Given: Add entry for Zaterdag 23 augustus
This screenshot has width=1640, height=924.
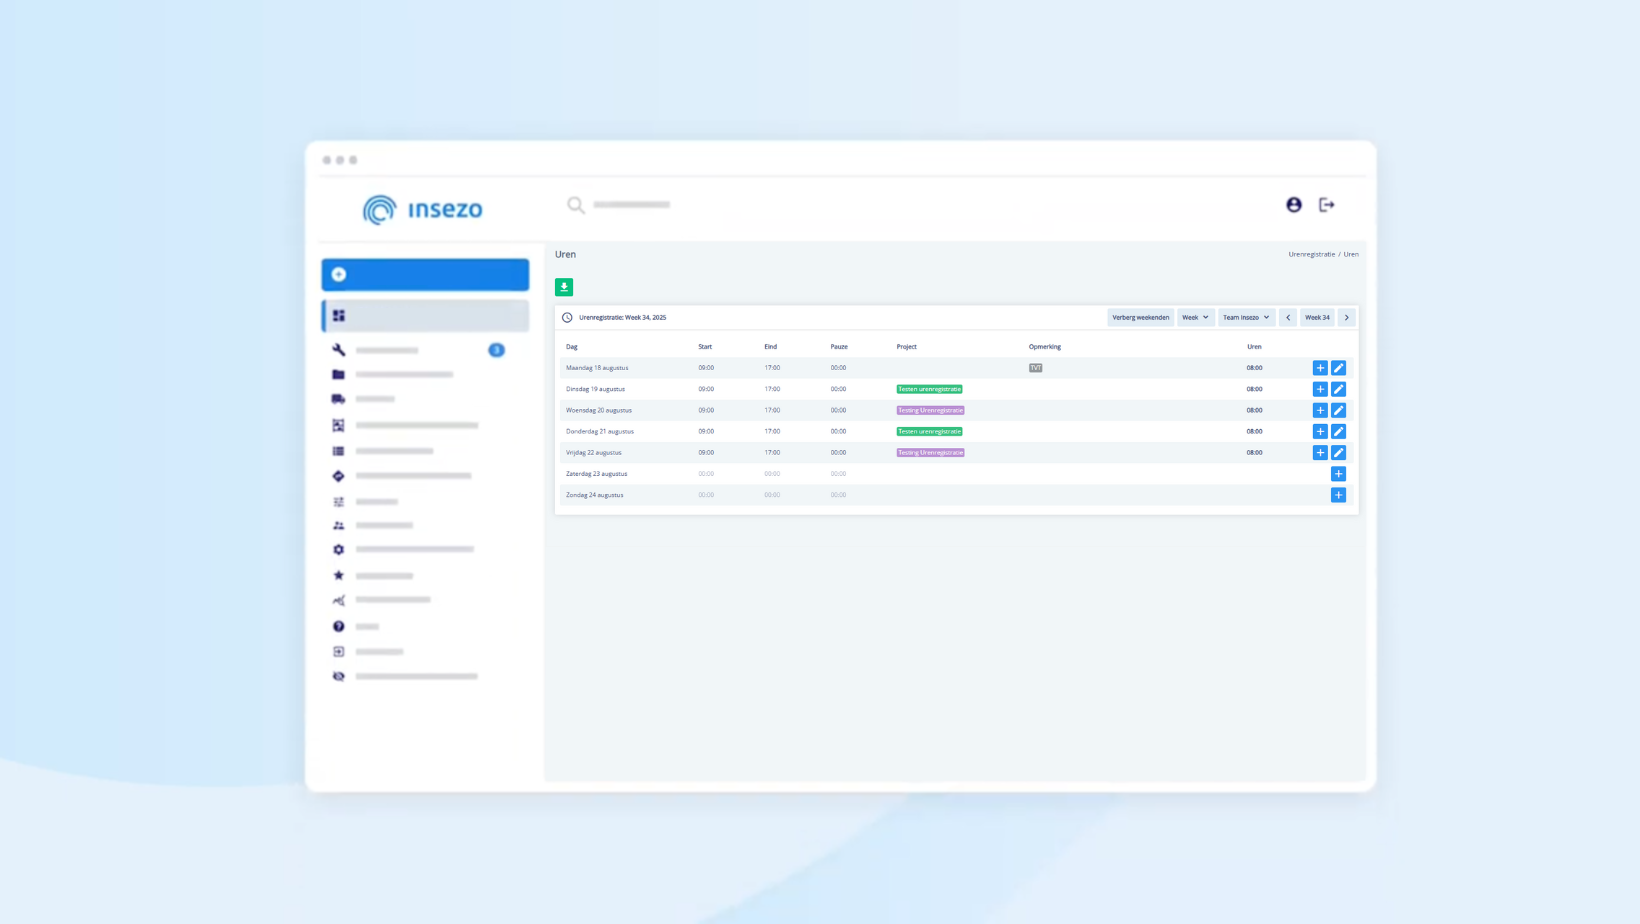Looking at the screenshot, I should (1338, 474).
